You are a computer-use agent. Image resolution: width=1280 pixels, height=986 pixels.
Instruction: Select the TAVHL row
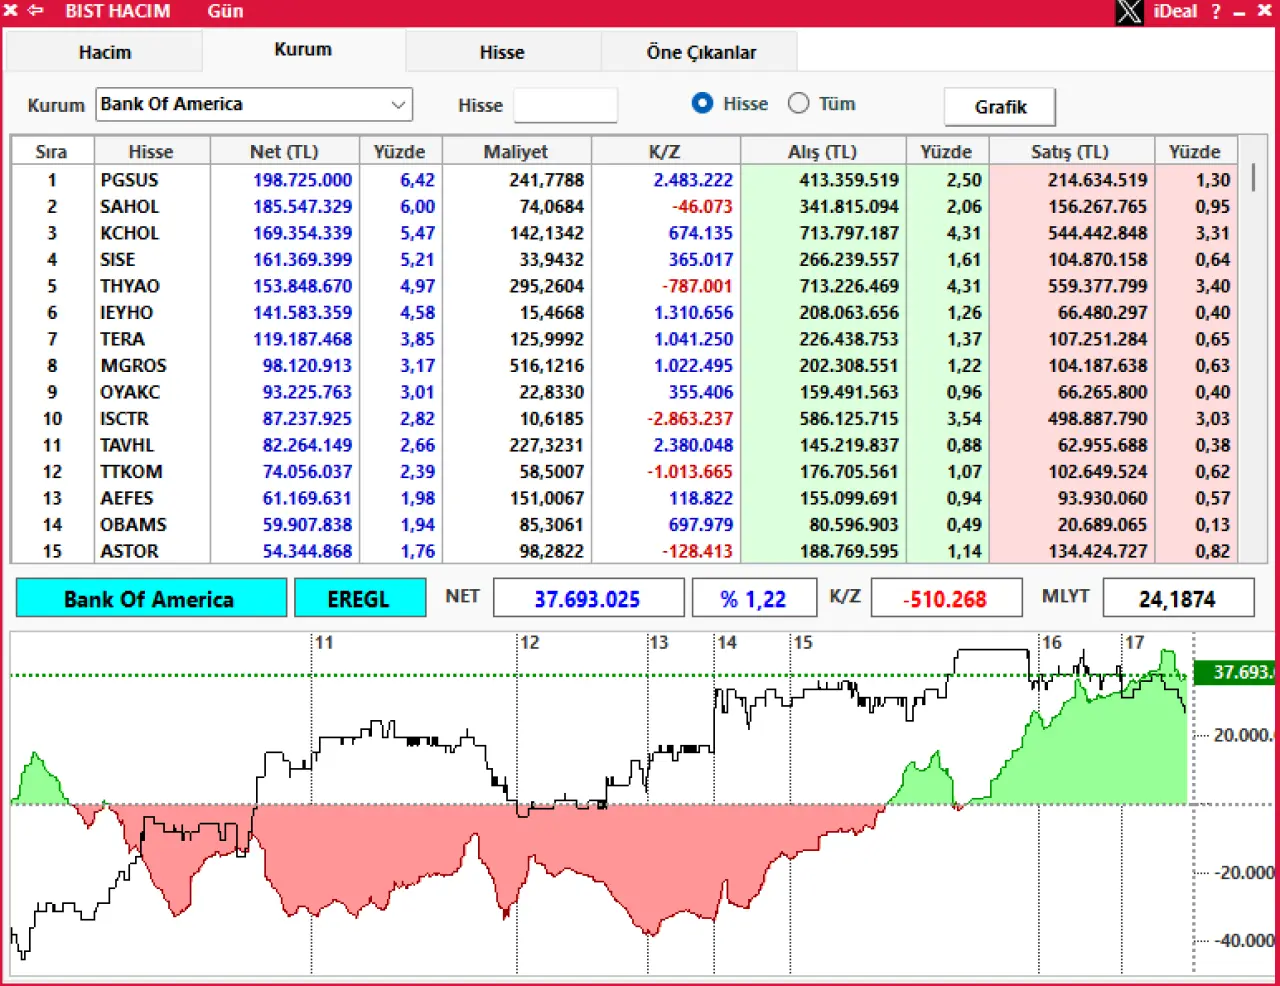coord(624,445)
